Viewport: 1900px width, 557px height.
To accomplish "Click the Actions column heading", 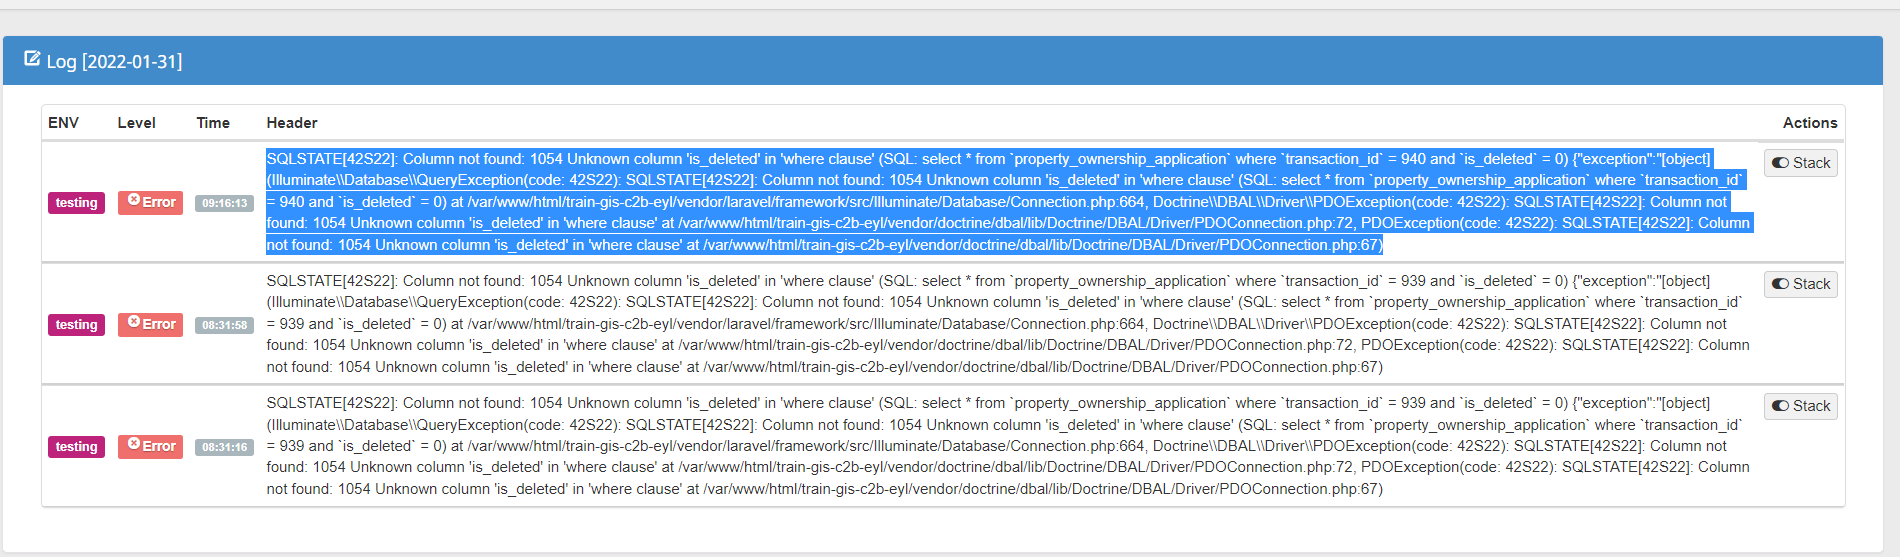I will [x=1810, y=123].
